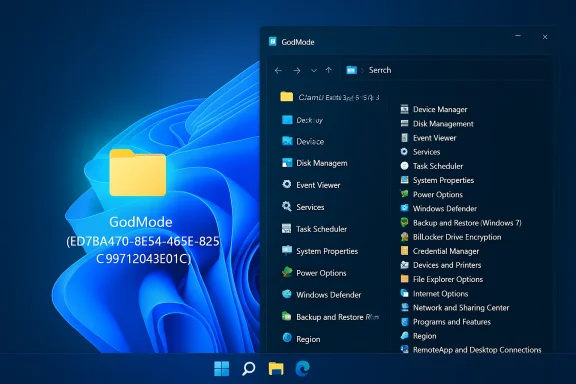Click the Task Scheduler text in right list
Viewport: 576px width, 384px height.
pos(438,166)
